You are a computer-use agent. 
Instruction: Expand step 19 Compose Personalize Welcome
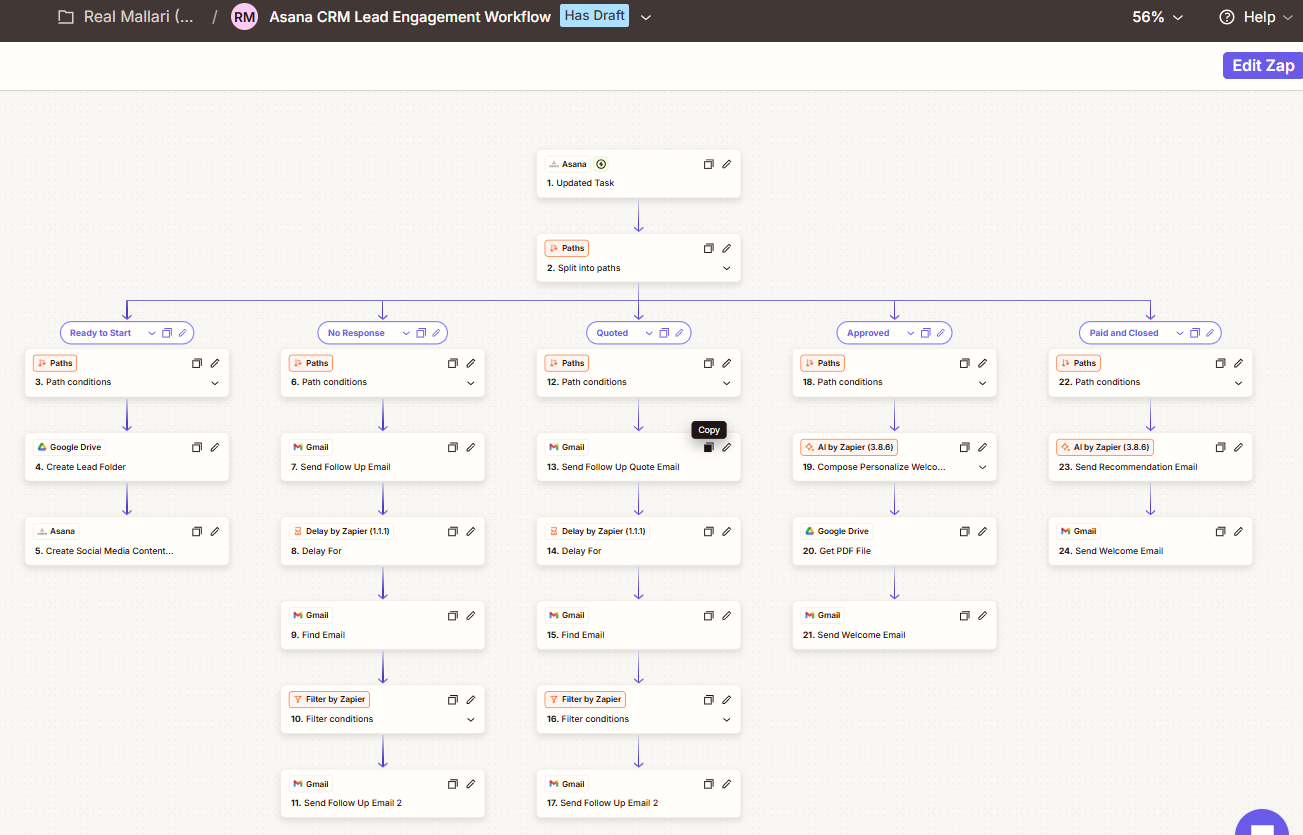(x=983, y=467)
